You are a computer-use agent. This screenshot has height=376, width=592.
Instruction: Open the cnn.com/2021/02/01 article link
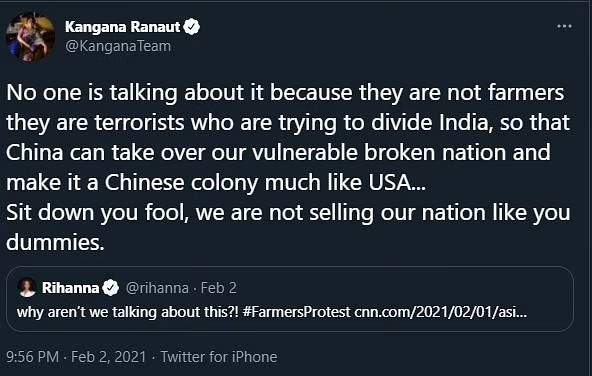click(x=440, y=312)
